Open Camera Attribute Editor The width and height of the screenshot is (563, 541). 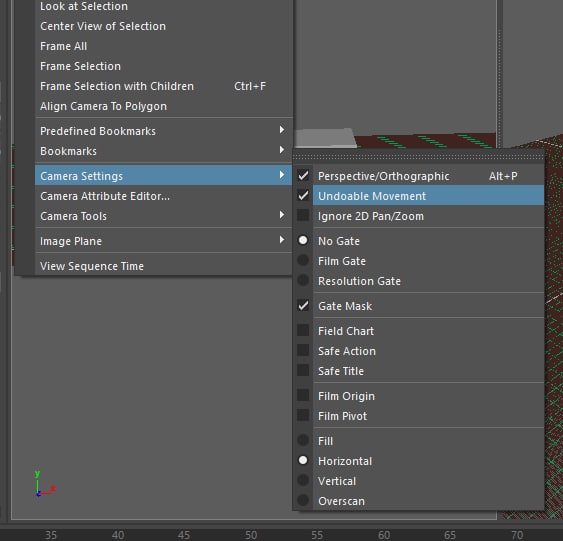(x=164, y=196)
